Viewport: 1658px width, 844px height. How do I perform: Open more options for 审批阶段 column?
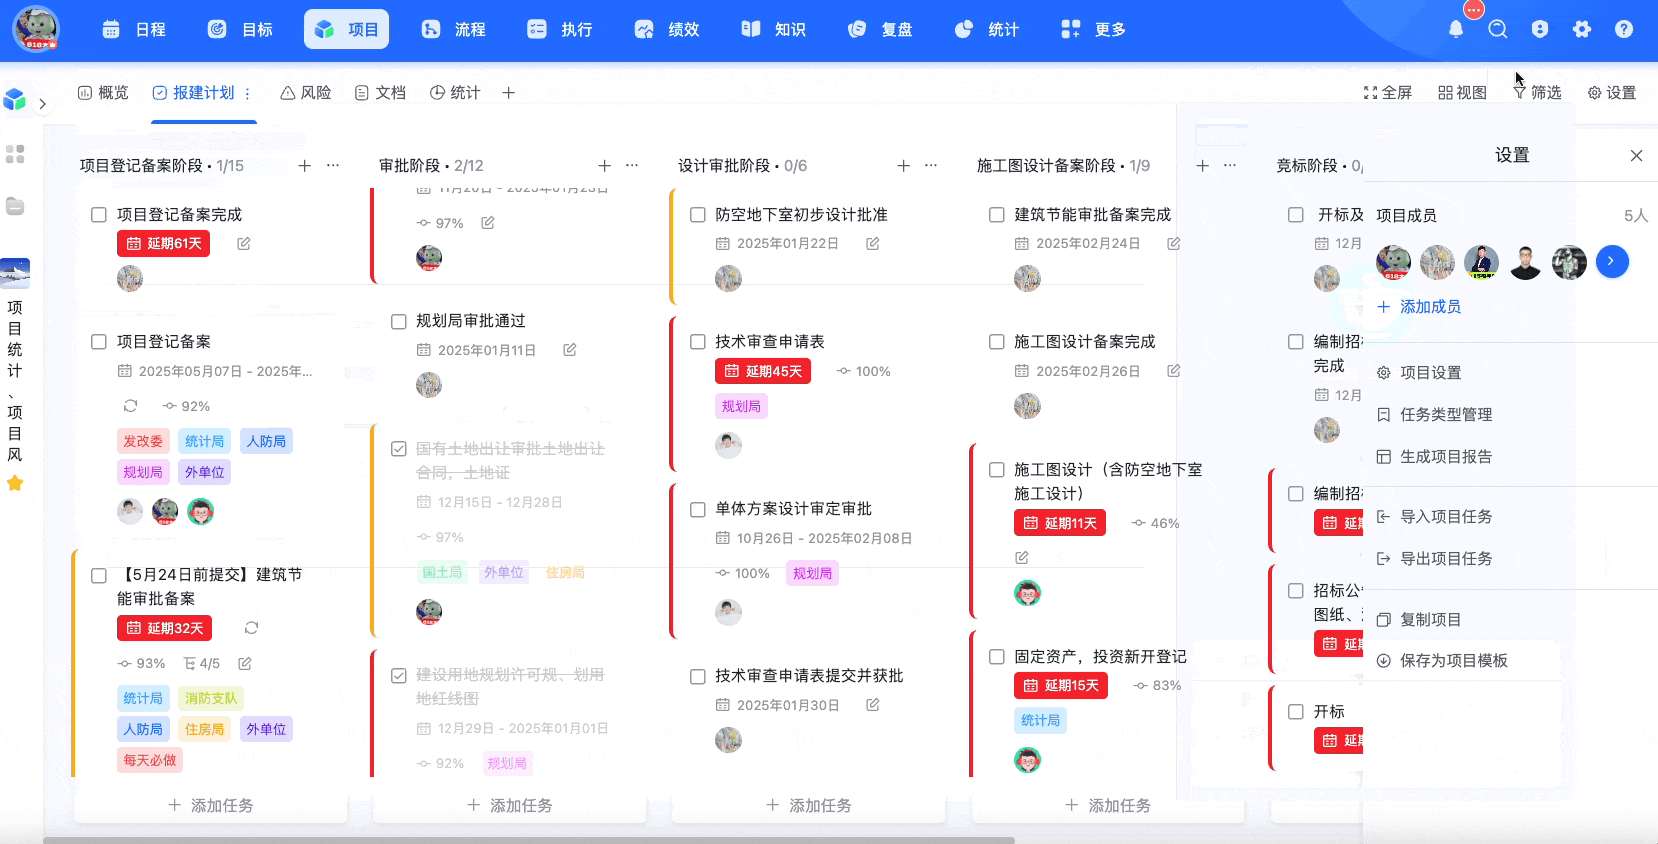coord(632,166)
